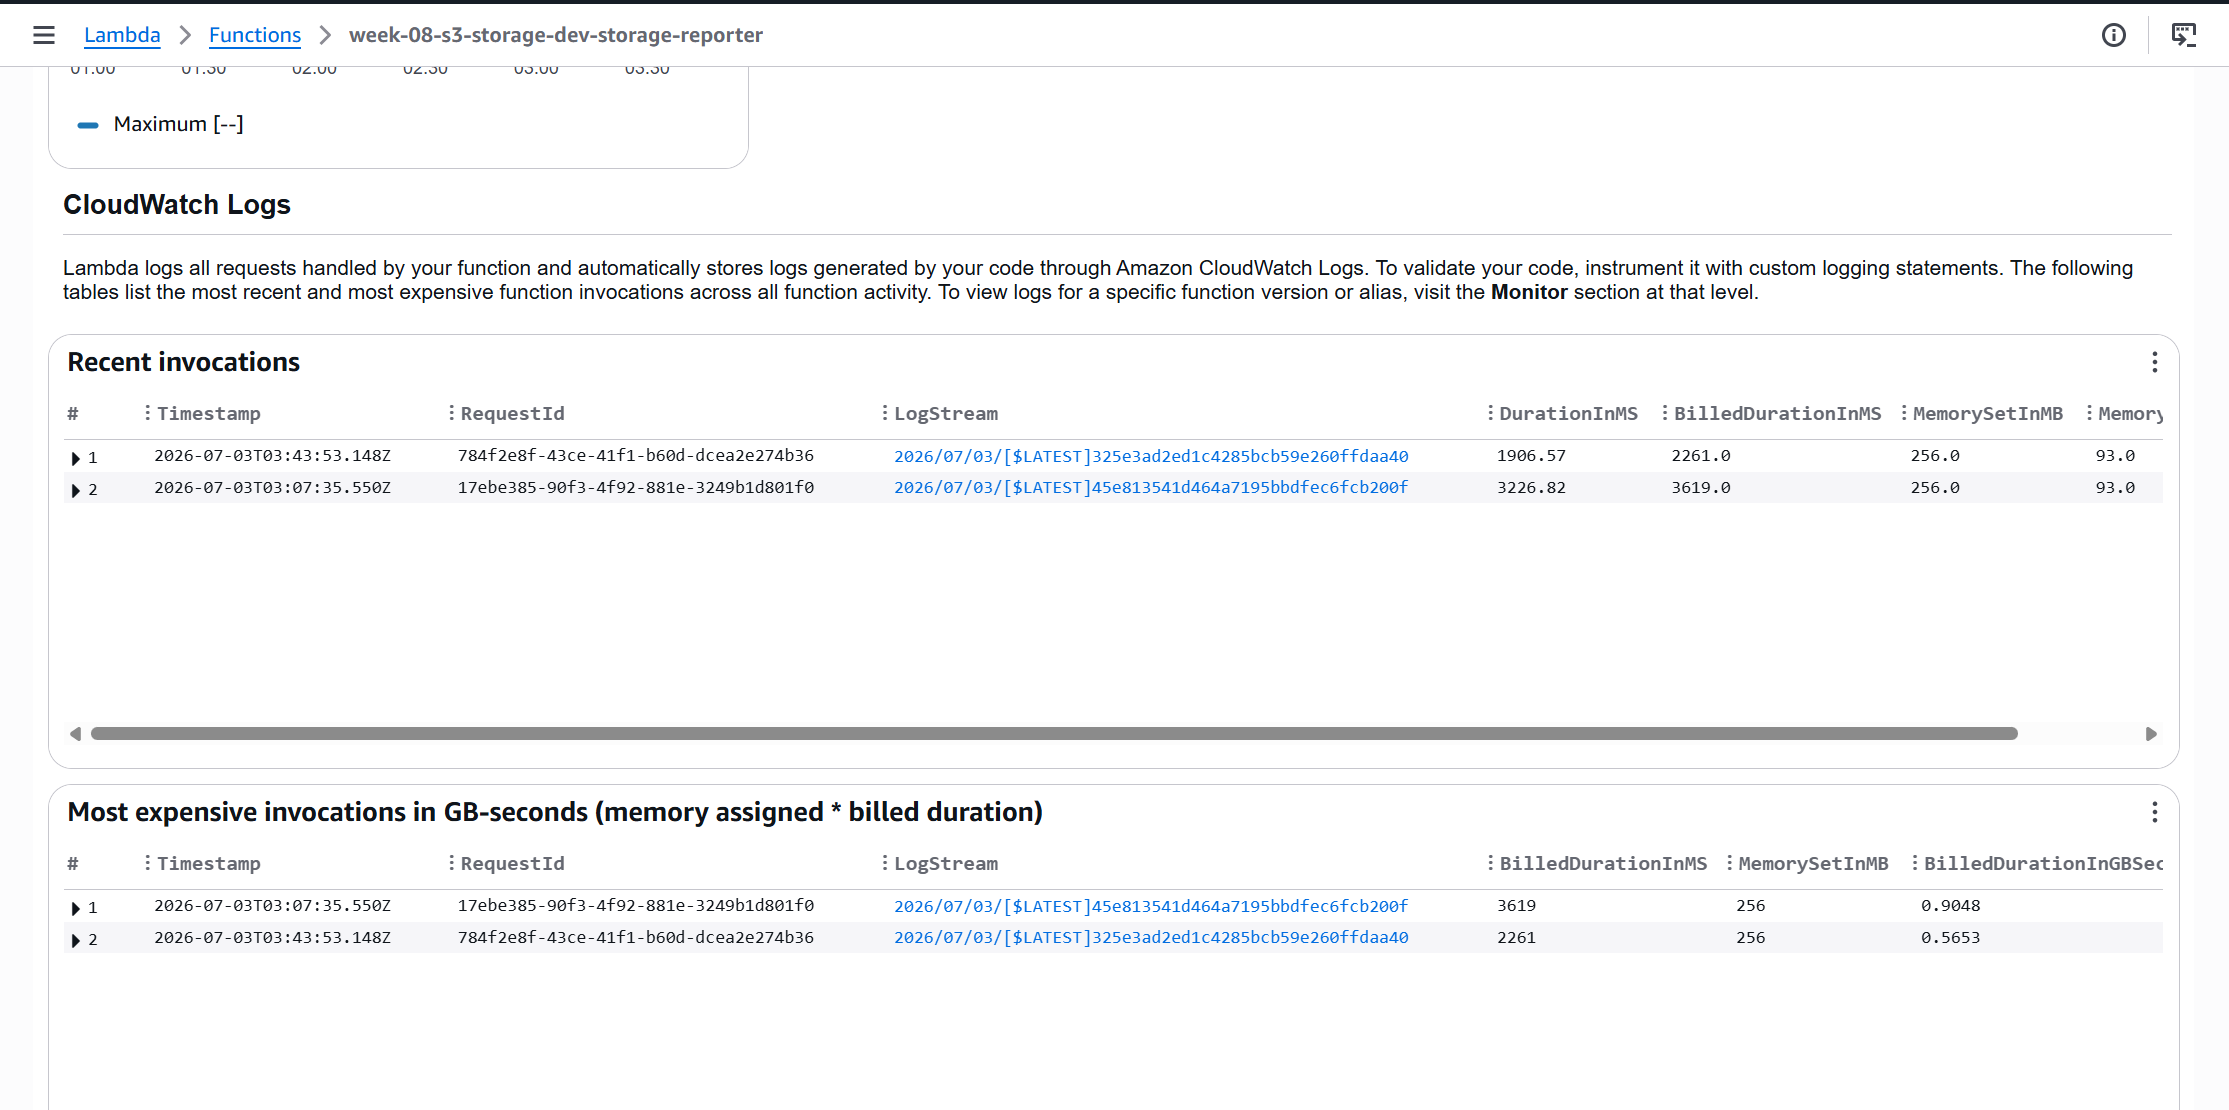Screen dimensions: 2229x1110
Task: Click RequestId column handle in Recent invocations
Action: pos(451,413)
